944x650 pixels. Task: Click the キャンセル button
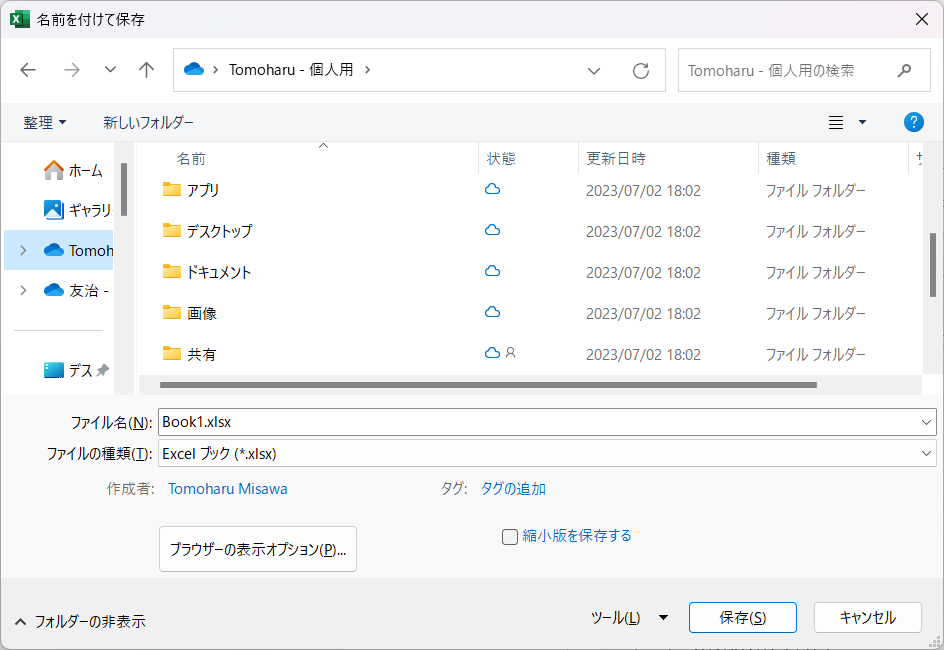[x=868, y=618]
